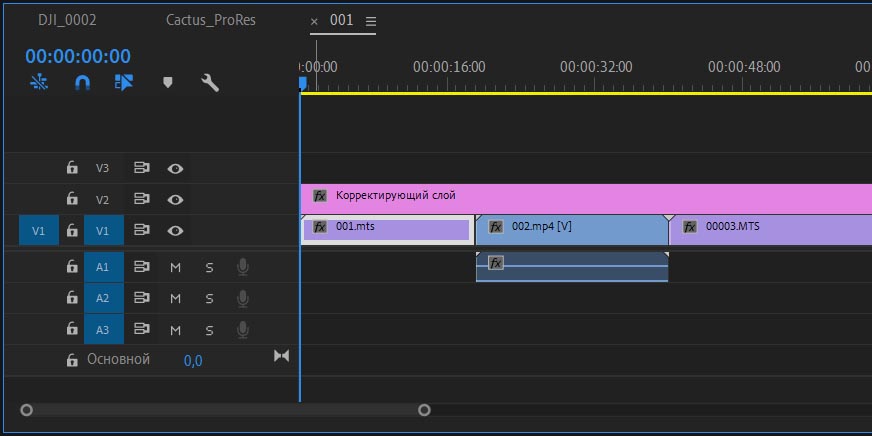Toggle A2 track targeting button
This screenshot has width=872, height=436.
[103, 298]
